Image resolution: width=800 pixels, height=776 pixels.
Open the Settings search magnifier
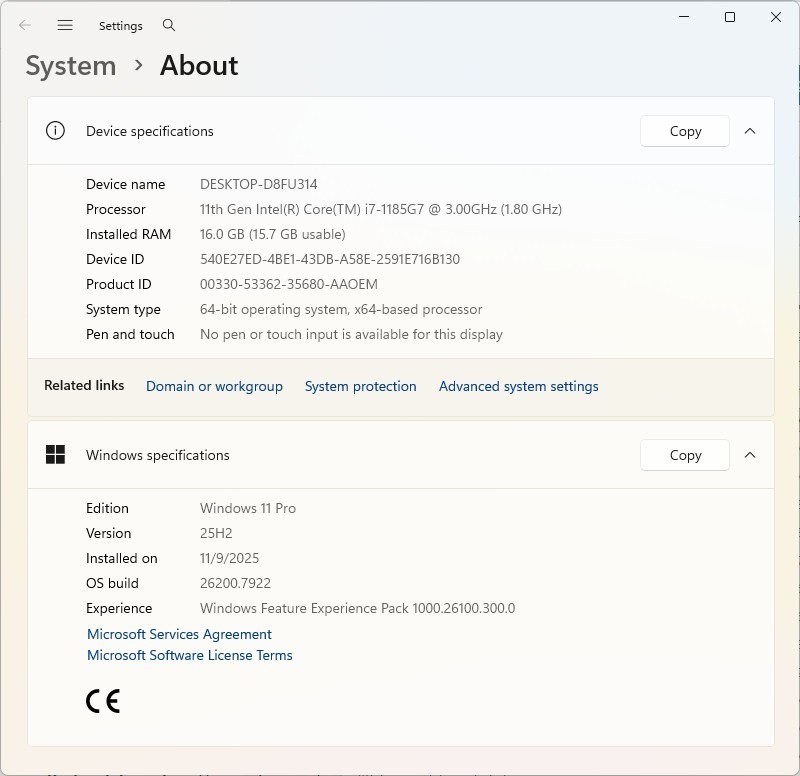tap(169, 25)
